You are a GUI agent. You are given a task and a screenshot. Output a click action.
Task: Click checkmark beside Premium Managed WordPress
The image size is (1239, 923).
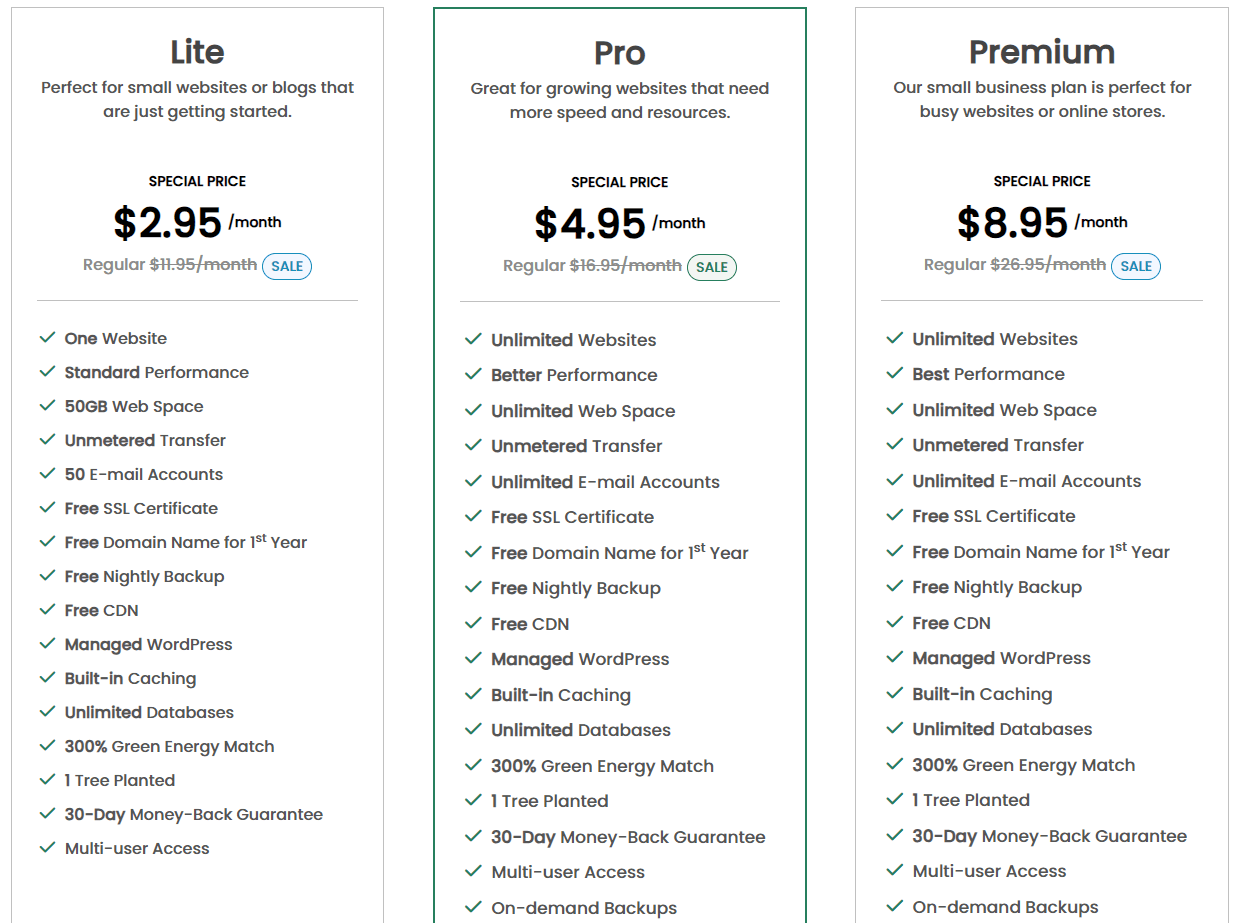pyautogui.click(x=895, y=658)
